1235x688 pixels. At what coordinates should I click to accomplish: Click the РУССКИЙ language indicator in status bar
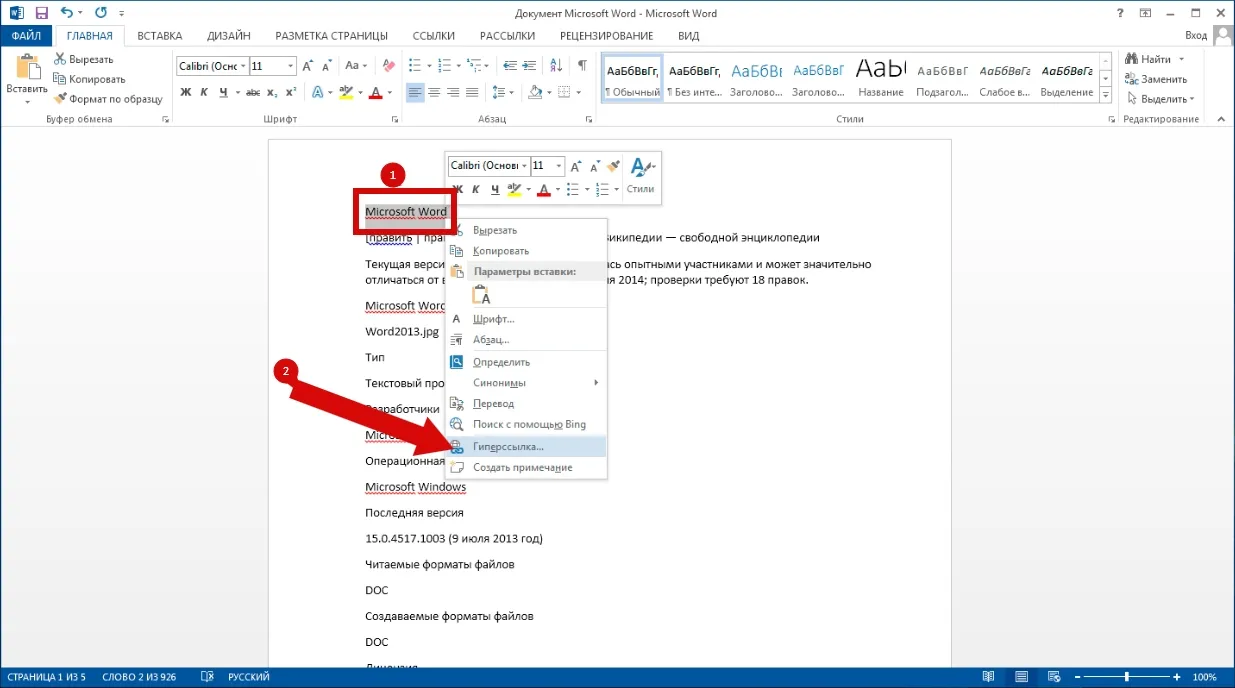tap(249, 677)
